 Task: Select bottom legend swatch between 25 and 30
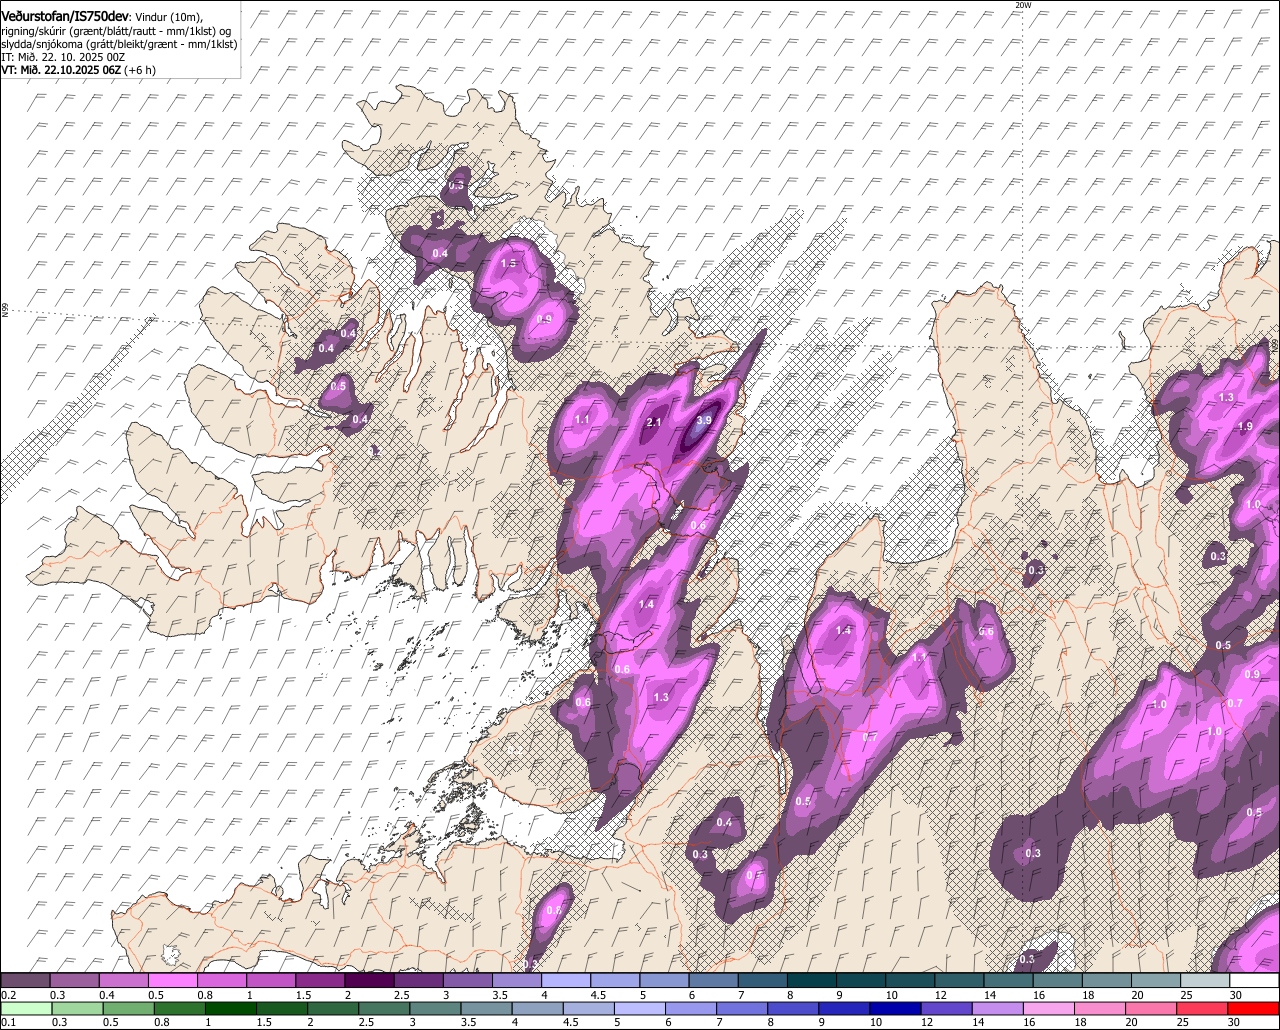click(x=1202, y=1009)
